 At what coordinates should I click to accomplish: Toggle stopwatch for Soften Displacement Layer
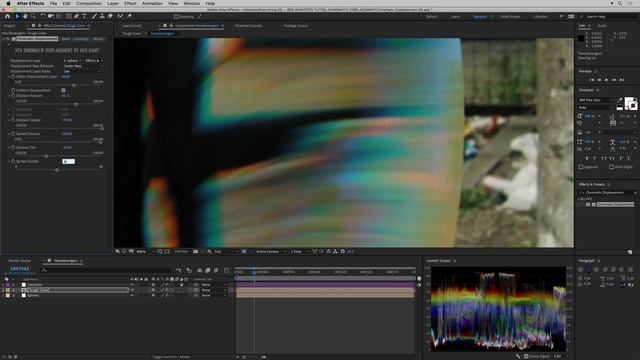(x=13, y=76)
